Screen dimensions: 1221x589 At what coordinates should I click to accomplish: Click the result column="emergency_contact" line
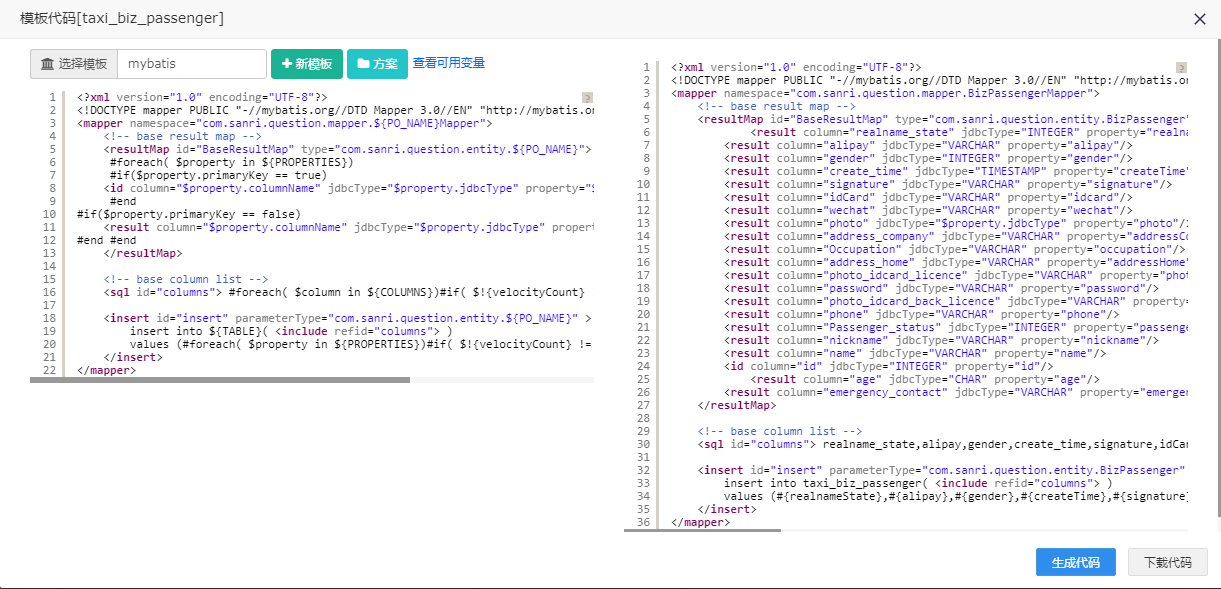tap(956, 392)
